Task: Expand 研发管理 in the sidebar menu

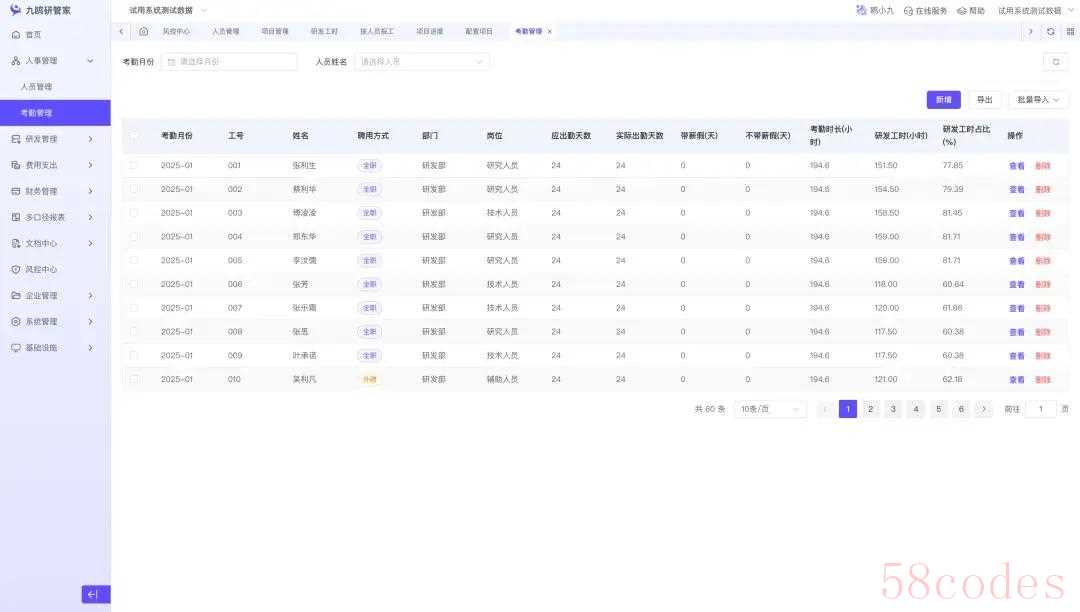Action: 55,139
